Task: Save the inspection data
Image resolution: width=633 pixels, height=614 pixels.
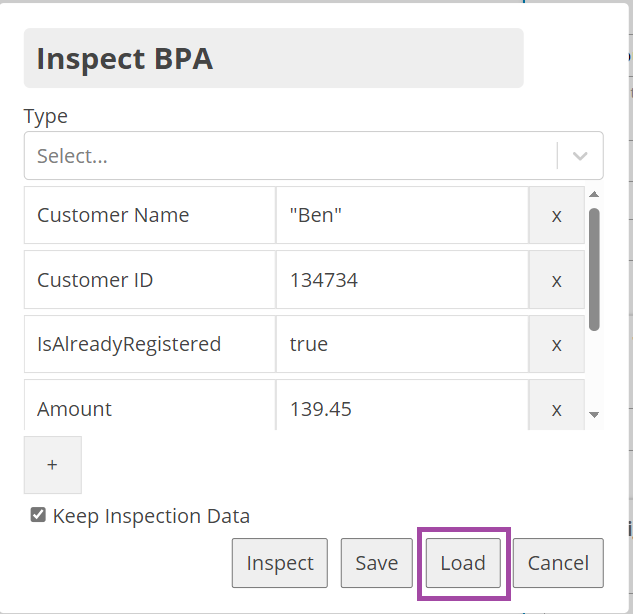Action: (376, 563)
